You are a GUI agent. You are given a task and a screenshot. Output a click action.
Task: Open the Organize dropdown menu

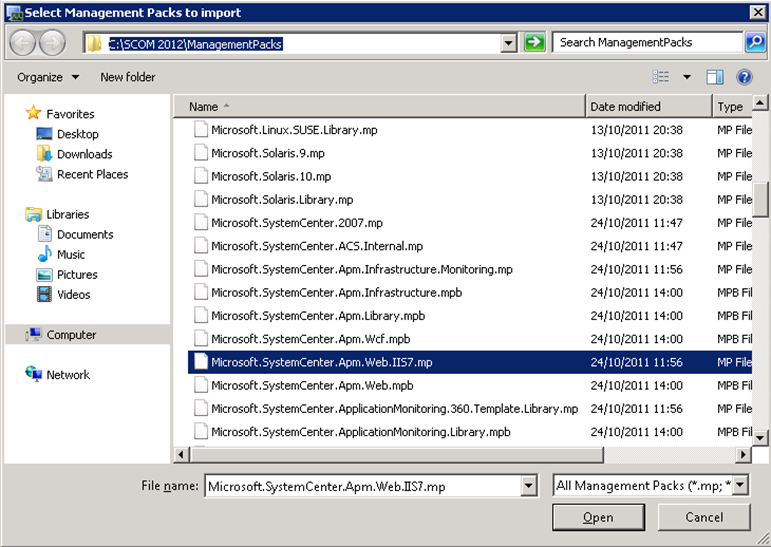click(x=48, y=77)
